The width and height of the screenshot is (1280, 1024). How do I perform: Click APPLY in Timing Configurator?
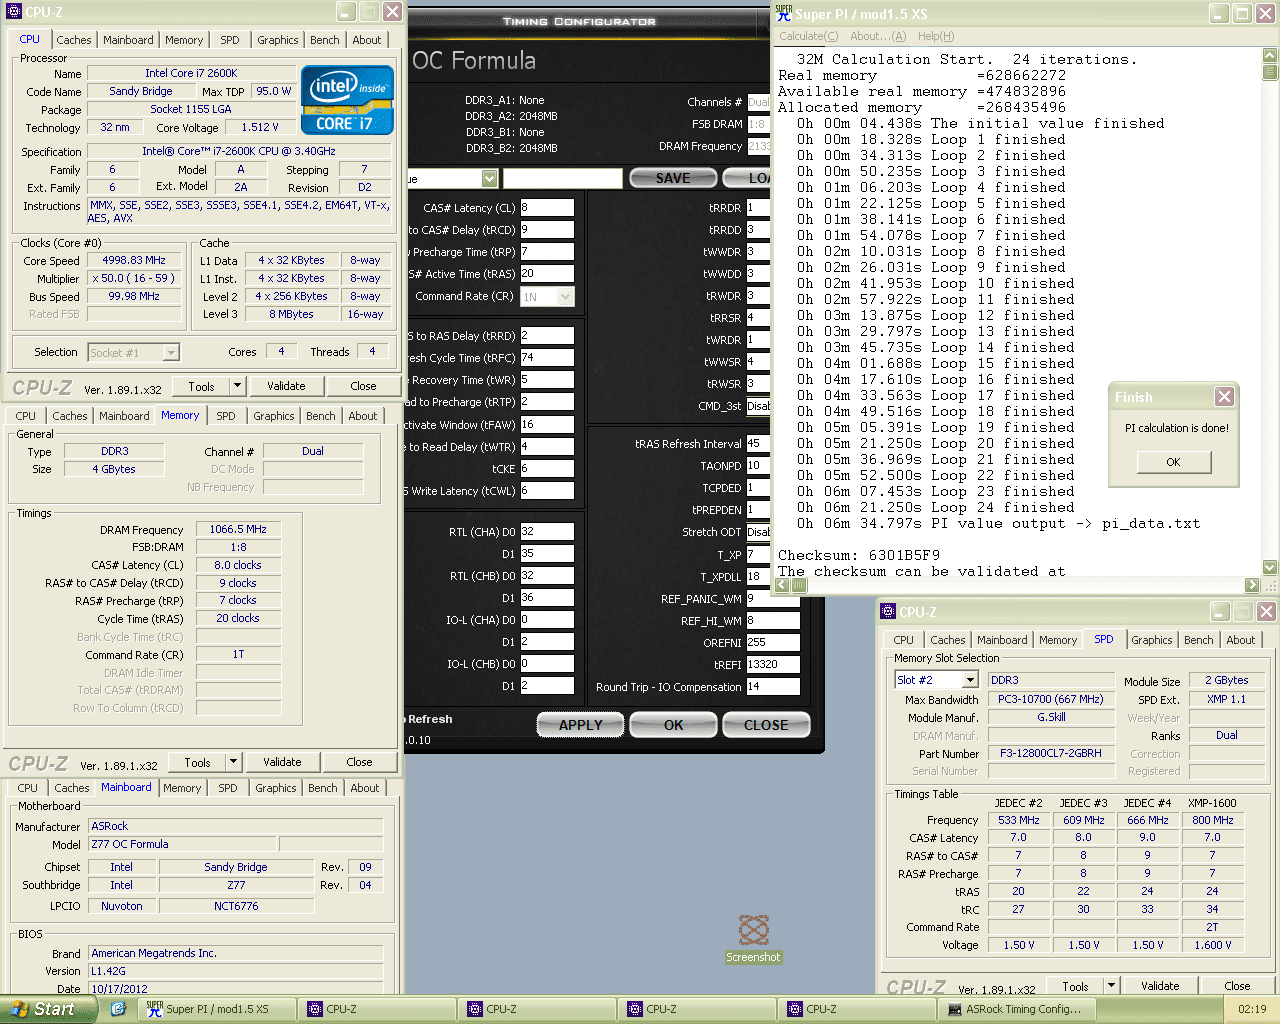pos(580,725)
